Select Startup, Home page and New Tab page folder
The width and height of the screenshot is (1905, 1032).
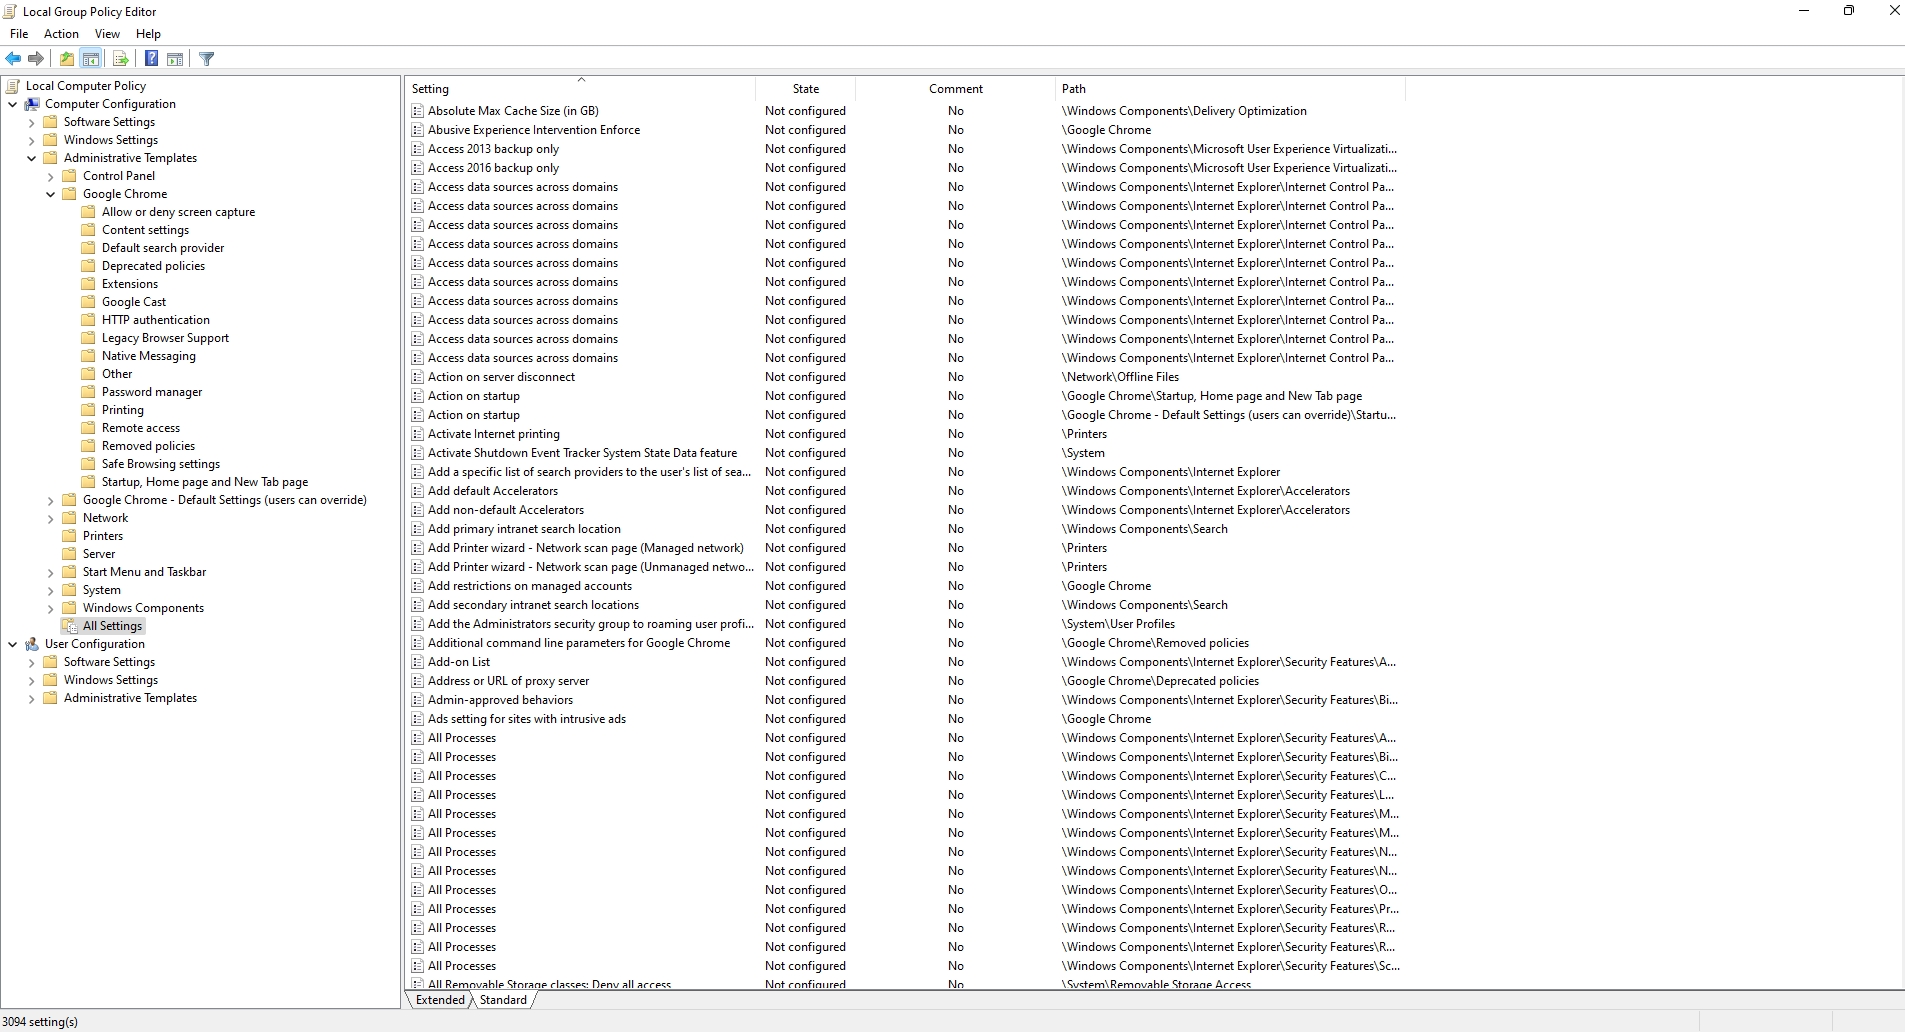[x=205, y=482]
